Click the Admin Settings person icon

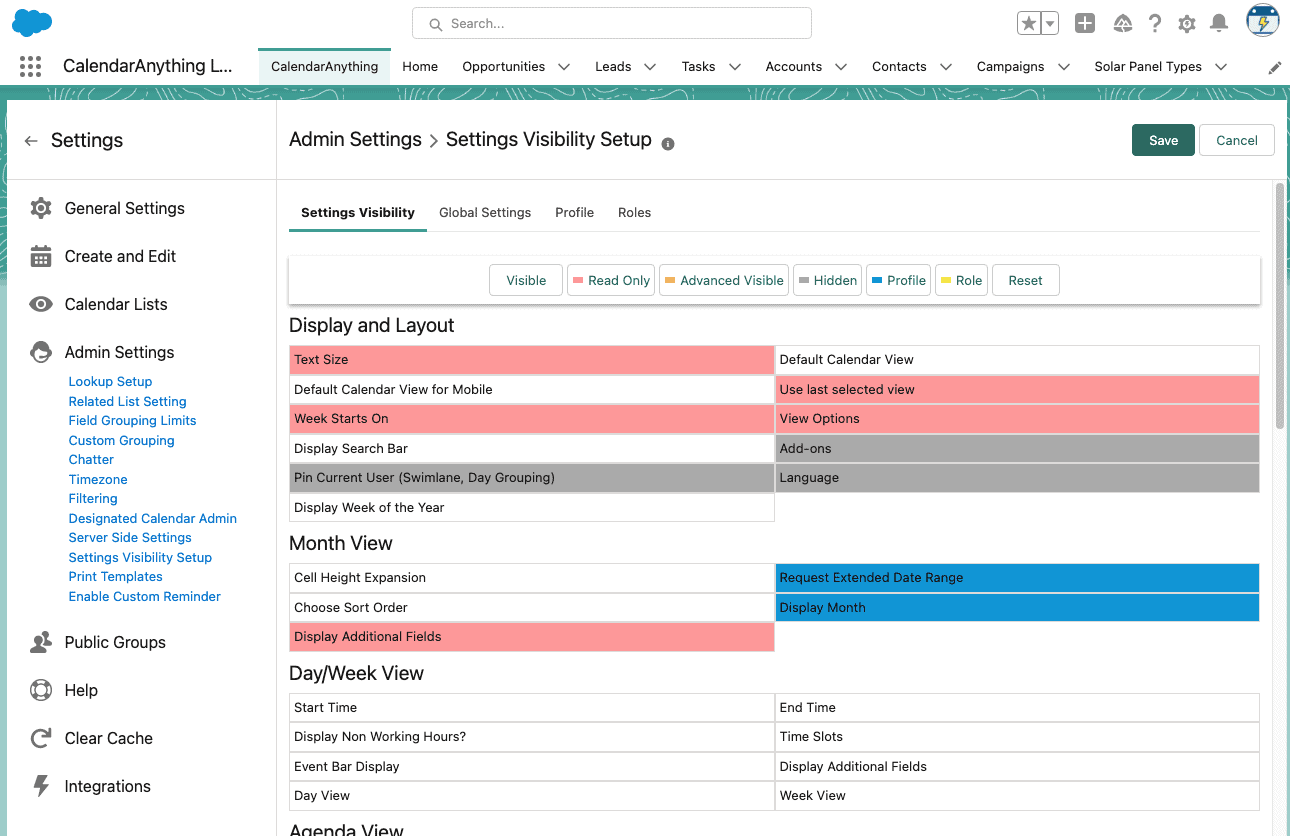(41, 352)
